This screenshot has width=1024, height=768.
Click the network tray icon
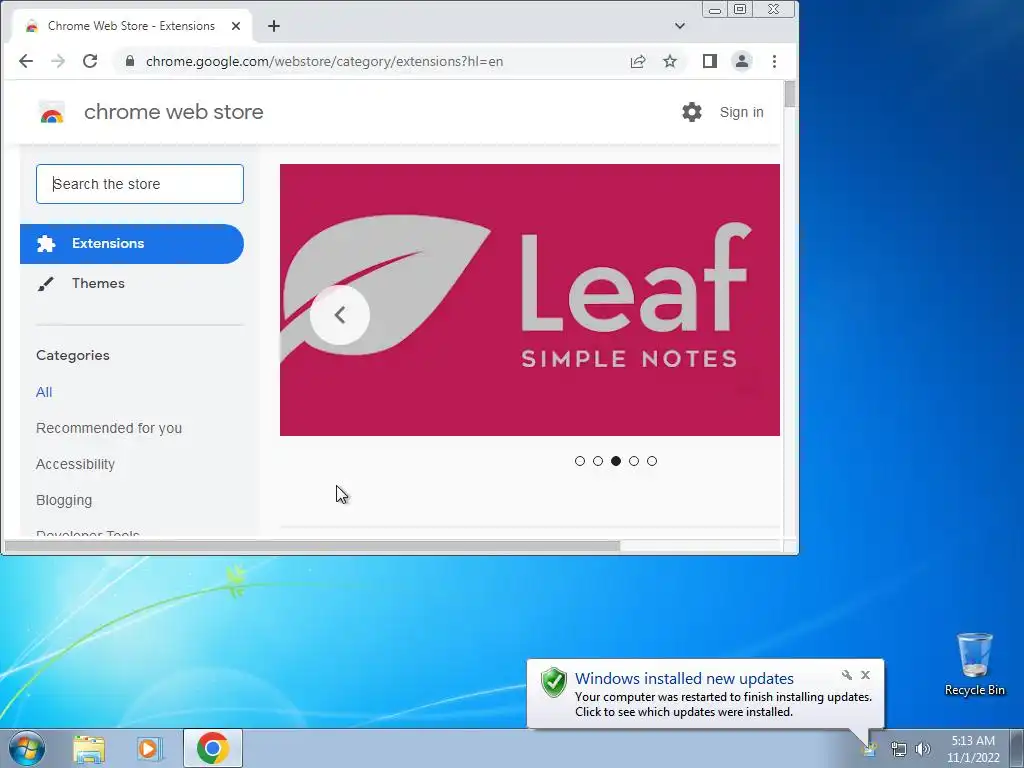(899, 749)
